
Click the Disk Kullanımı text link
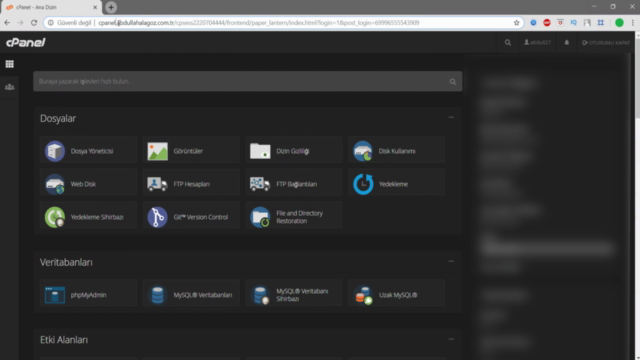397,151
